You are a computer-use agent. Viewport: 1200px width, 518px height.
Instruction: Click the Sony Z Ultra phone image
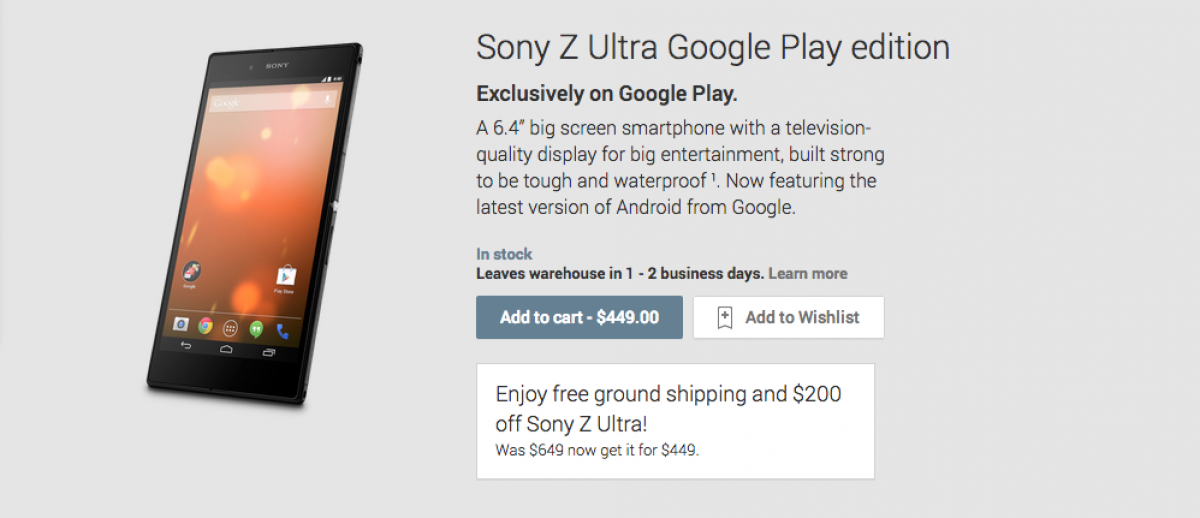click(x=255, y=220)
